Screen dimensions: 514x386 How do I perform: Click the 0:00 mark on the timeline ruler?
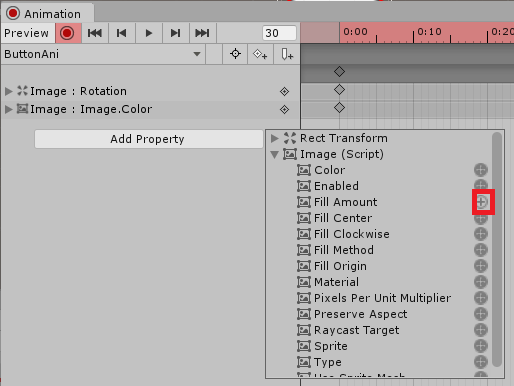pyautogui.click(x=355, y=32)
